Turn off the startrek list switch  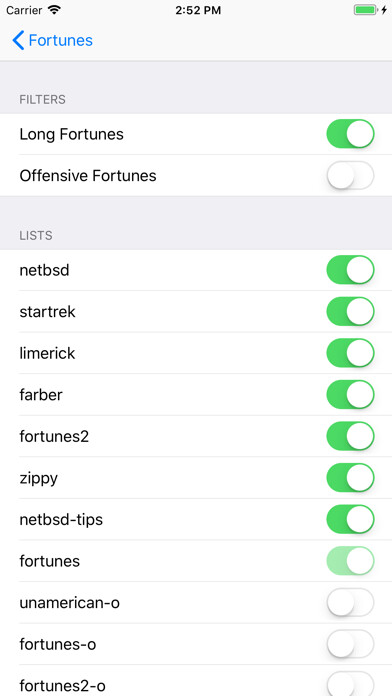(x=350, y=311)
